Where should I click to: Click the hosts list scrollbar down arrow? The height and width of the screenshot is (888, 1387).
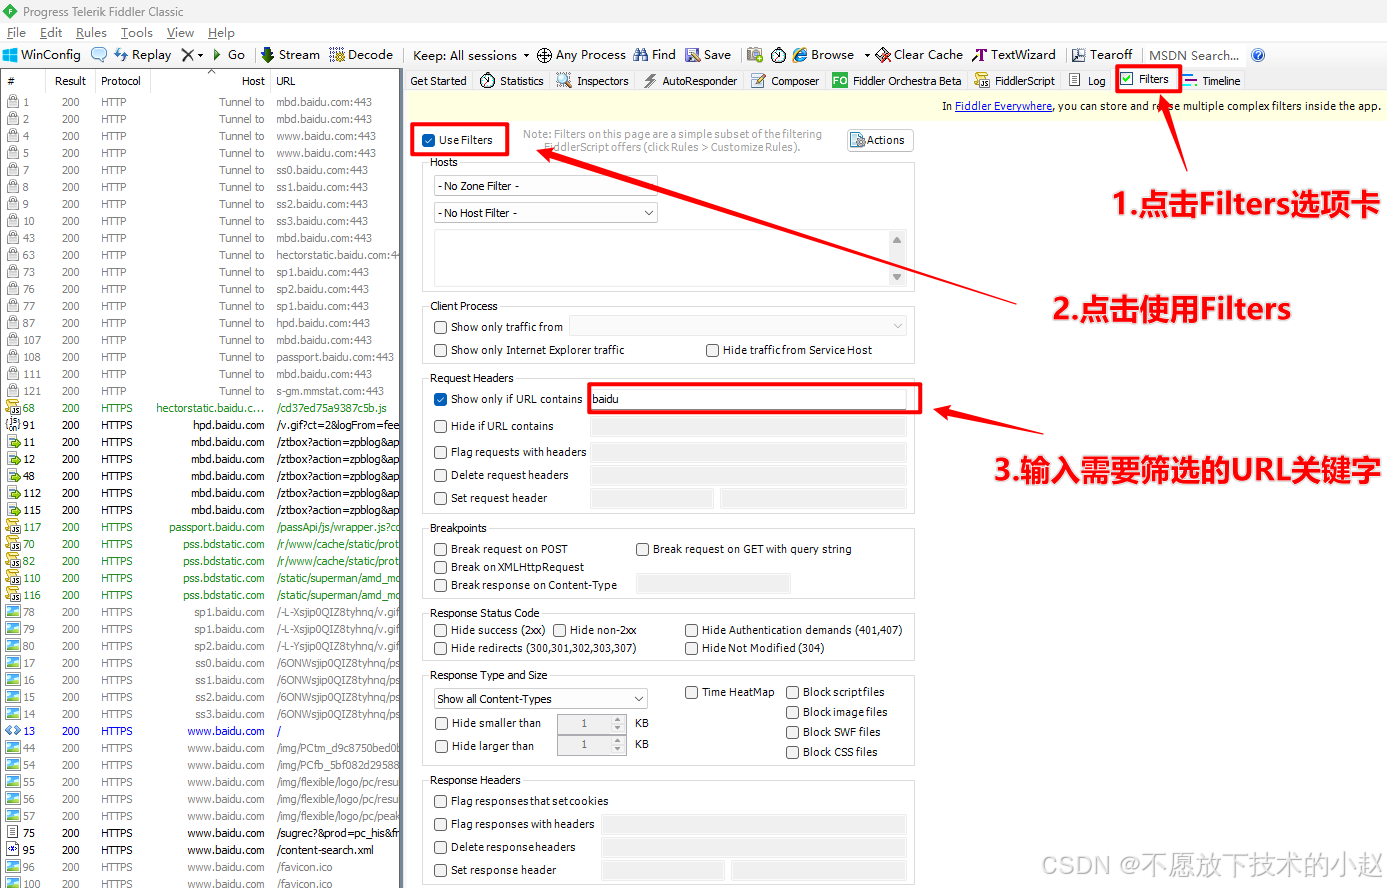(x=897, y=276)
